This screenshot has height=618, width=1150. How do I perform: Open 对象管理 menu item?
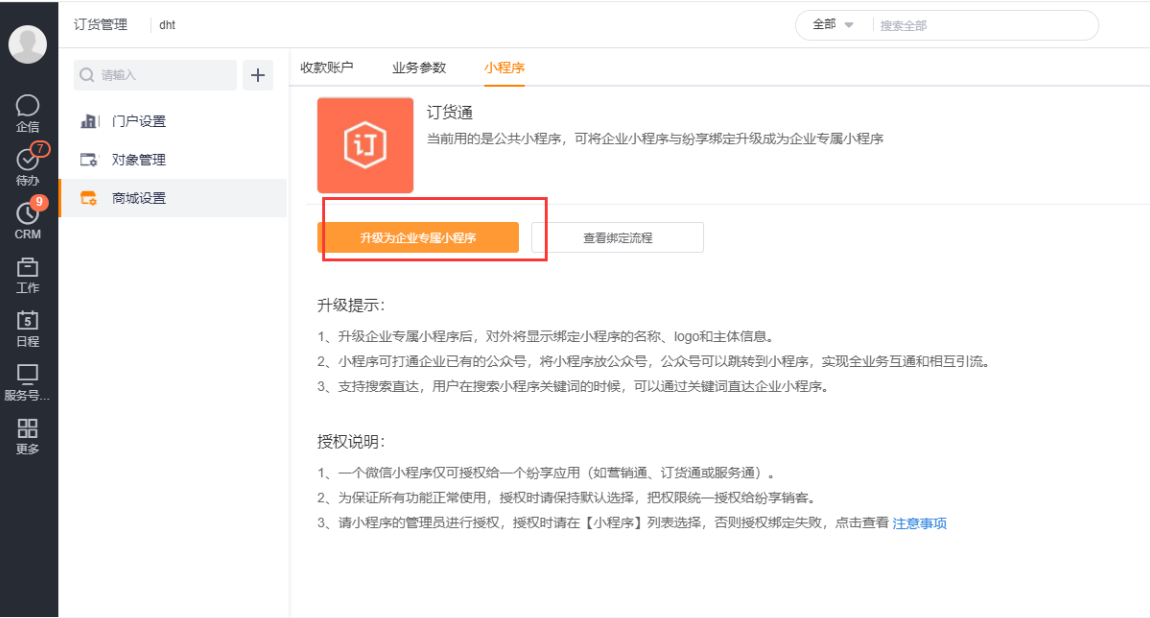pos(173,160)
